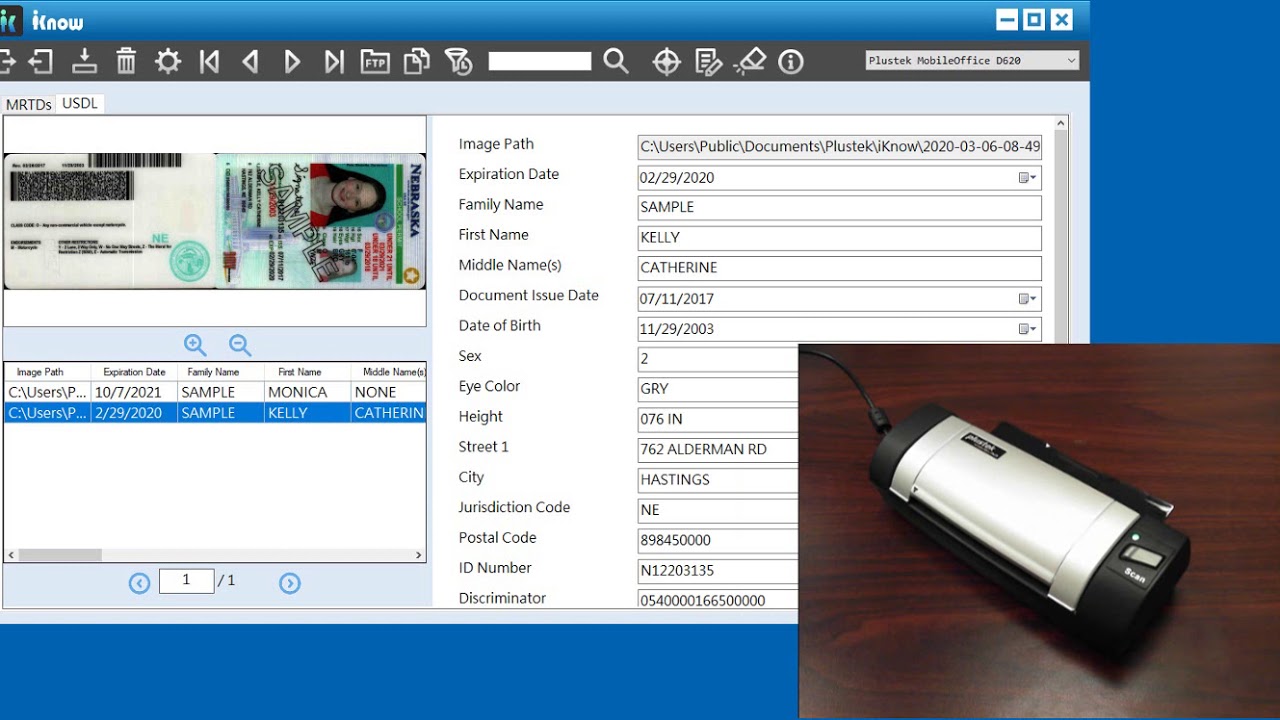Click the Expiration Date column header
The height and width of the screenshot is (720, 1280).
(134, 372)
